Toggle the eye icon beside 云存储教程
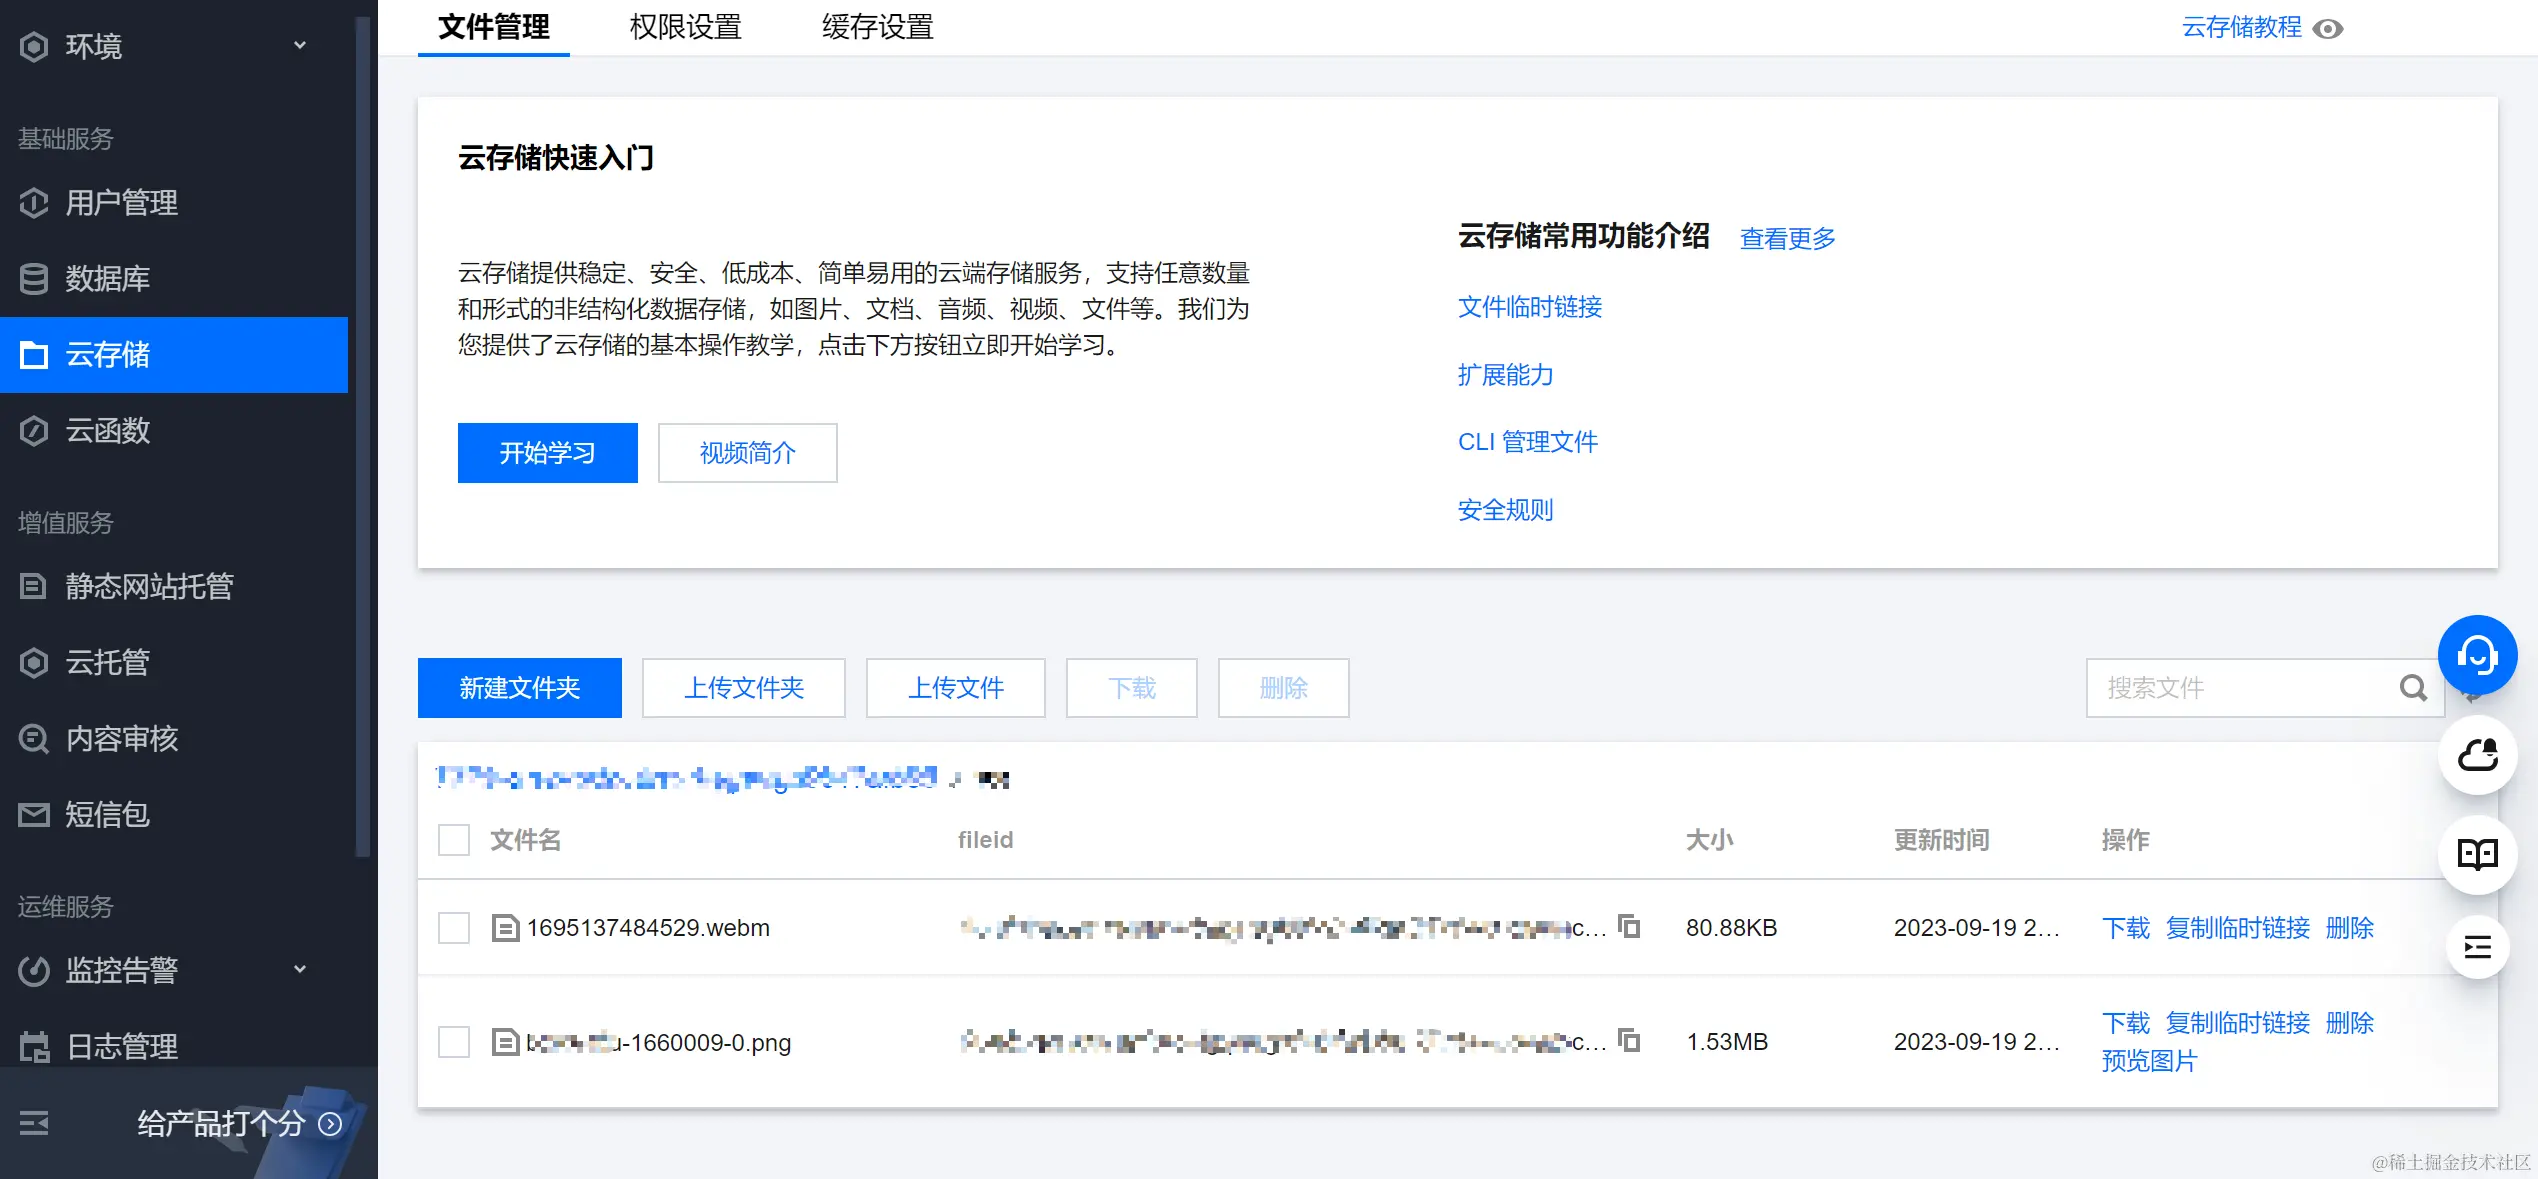 [x=2328, y=29]
